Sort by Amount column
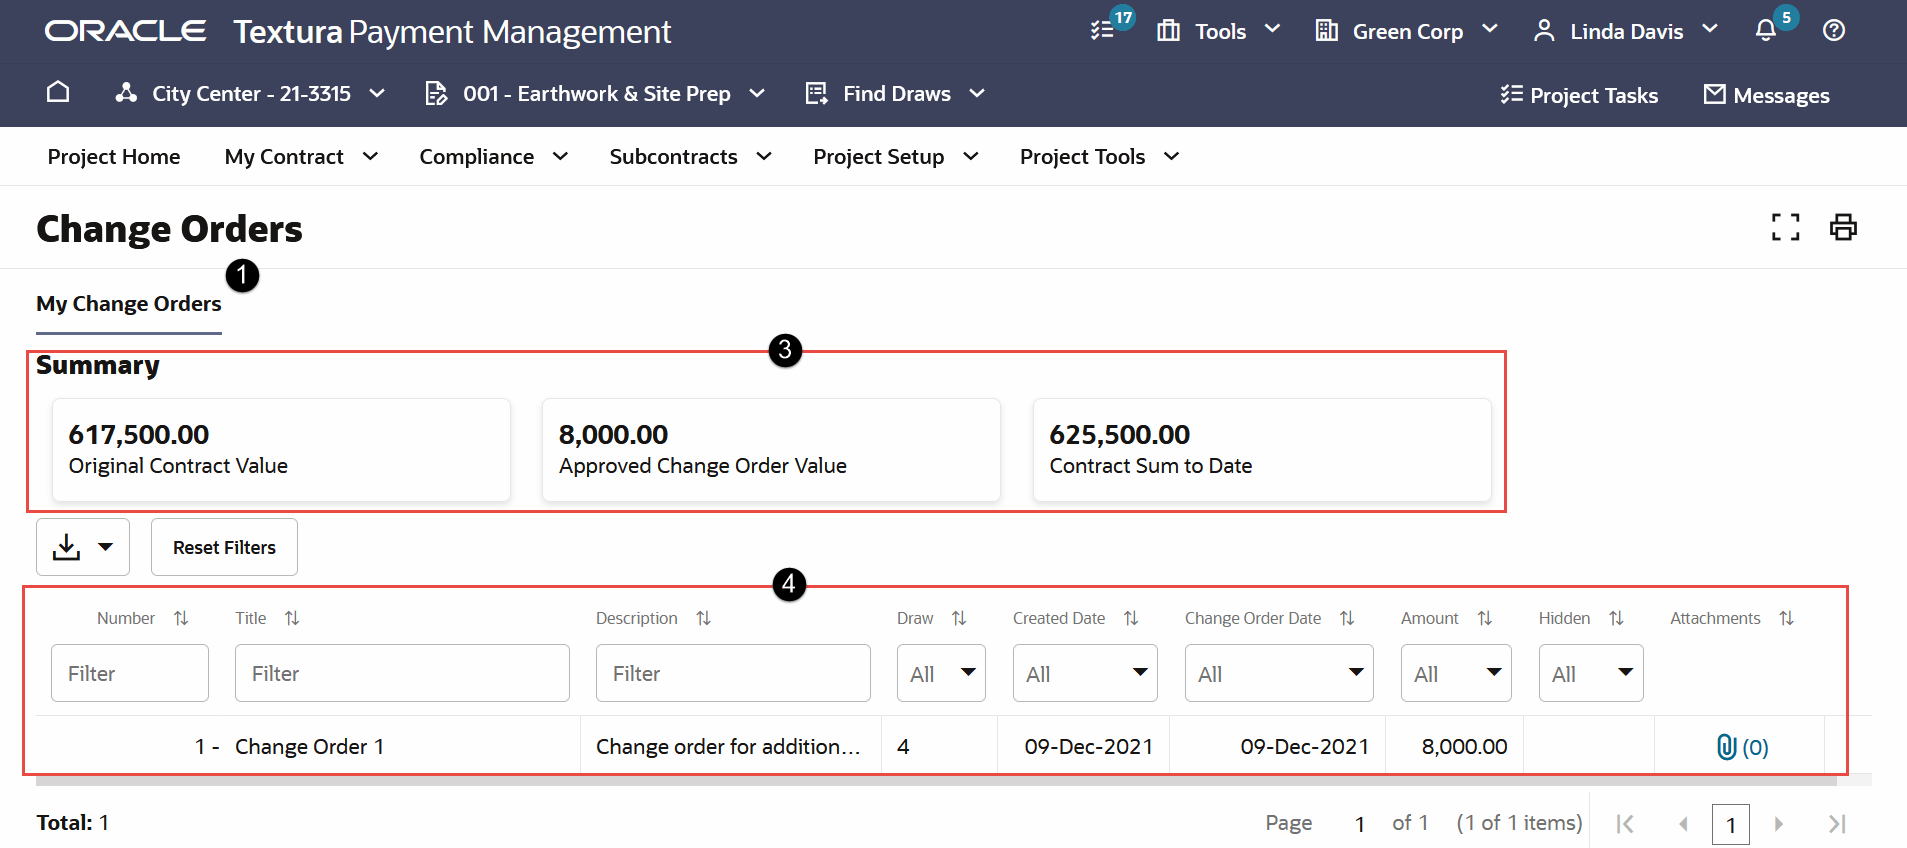This screenshot has height=848, width=1907. click(x=1485, y=618)
